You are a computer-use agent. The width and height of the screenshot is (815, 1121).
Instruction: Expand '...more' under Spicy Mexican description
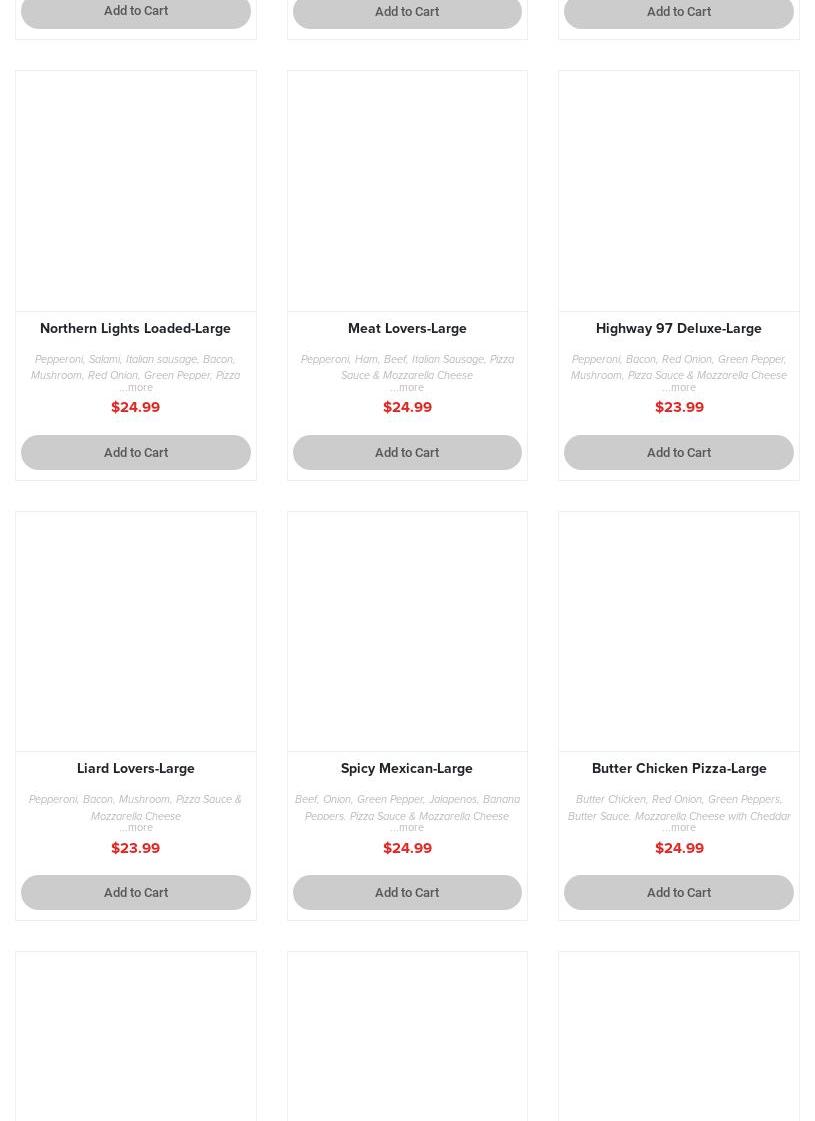(x=407, y=828)
